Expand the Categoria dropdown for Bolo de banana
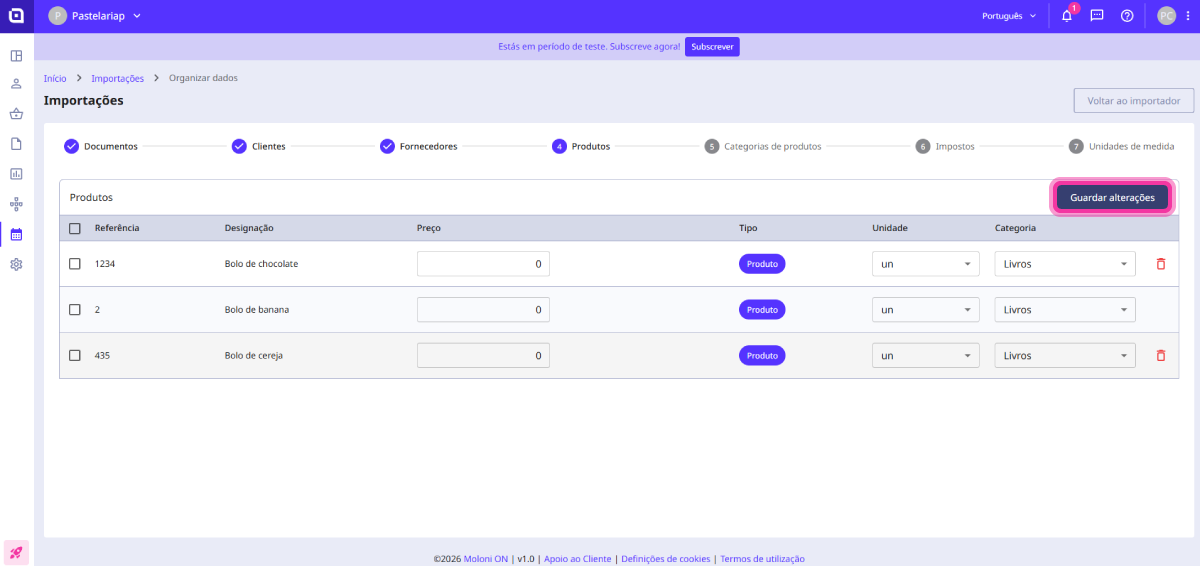 (1064, 310)
